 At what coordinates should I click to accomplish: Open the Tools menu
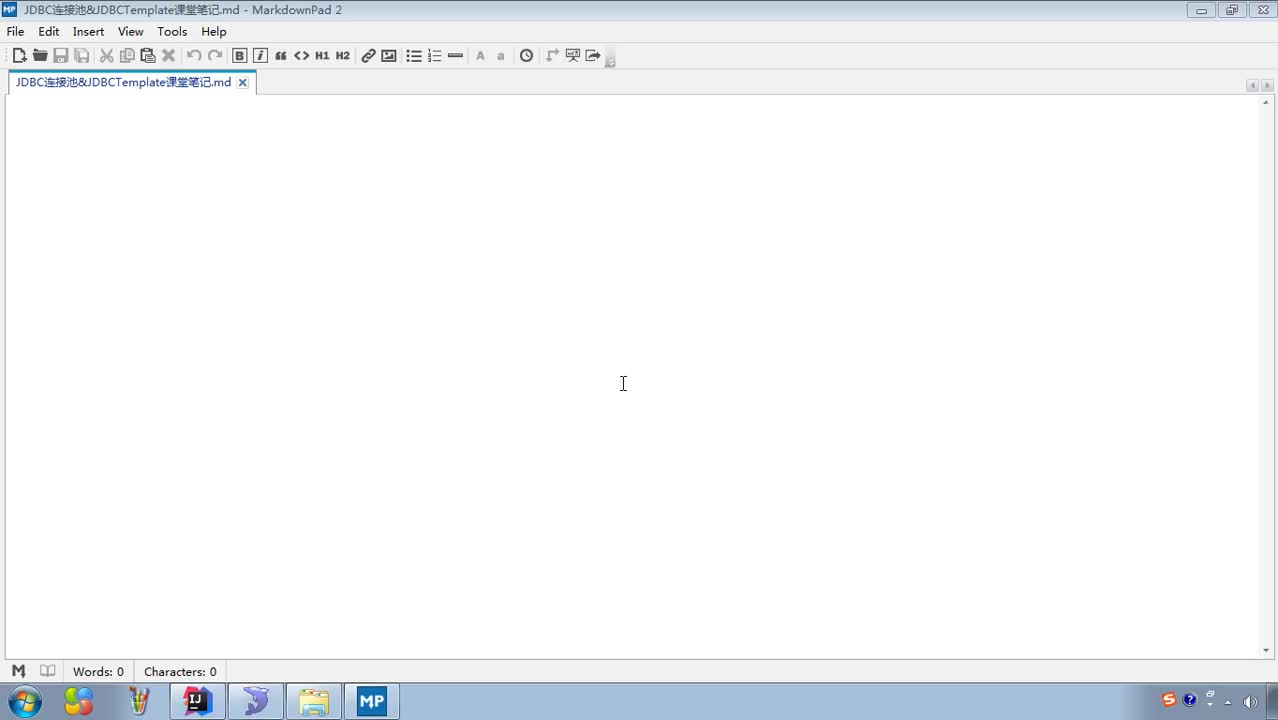pyautogui.click(x=172, y=31)
